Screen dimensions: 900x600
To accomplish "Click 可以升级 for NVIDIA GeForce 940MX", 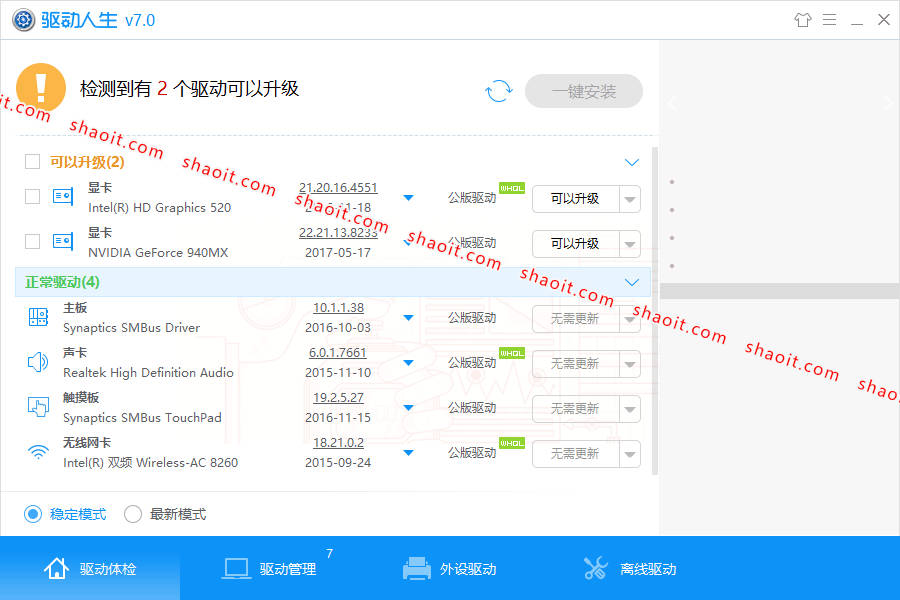I will click(x=576, y=244).
